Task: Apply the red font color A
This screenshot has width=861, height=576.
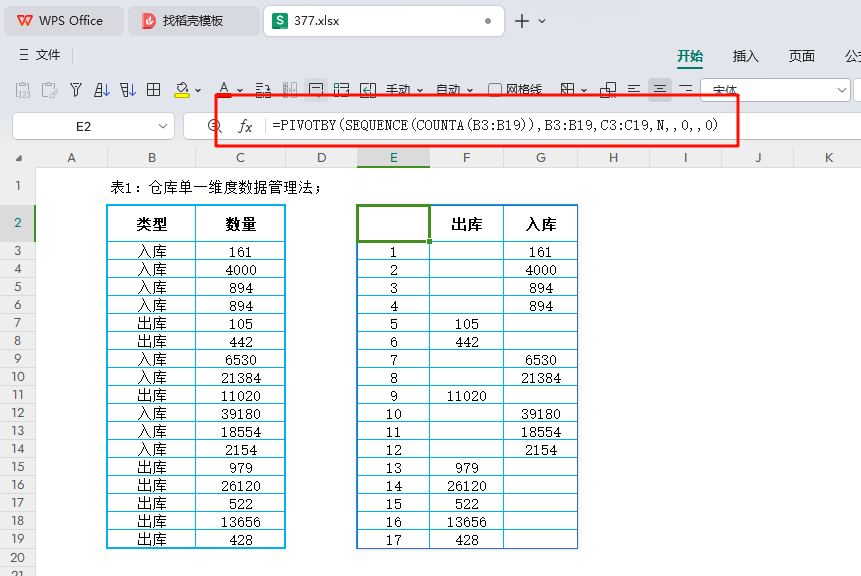Action: click(x=223, y=90)
